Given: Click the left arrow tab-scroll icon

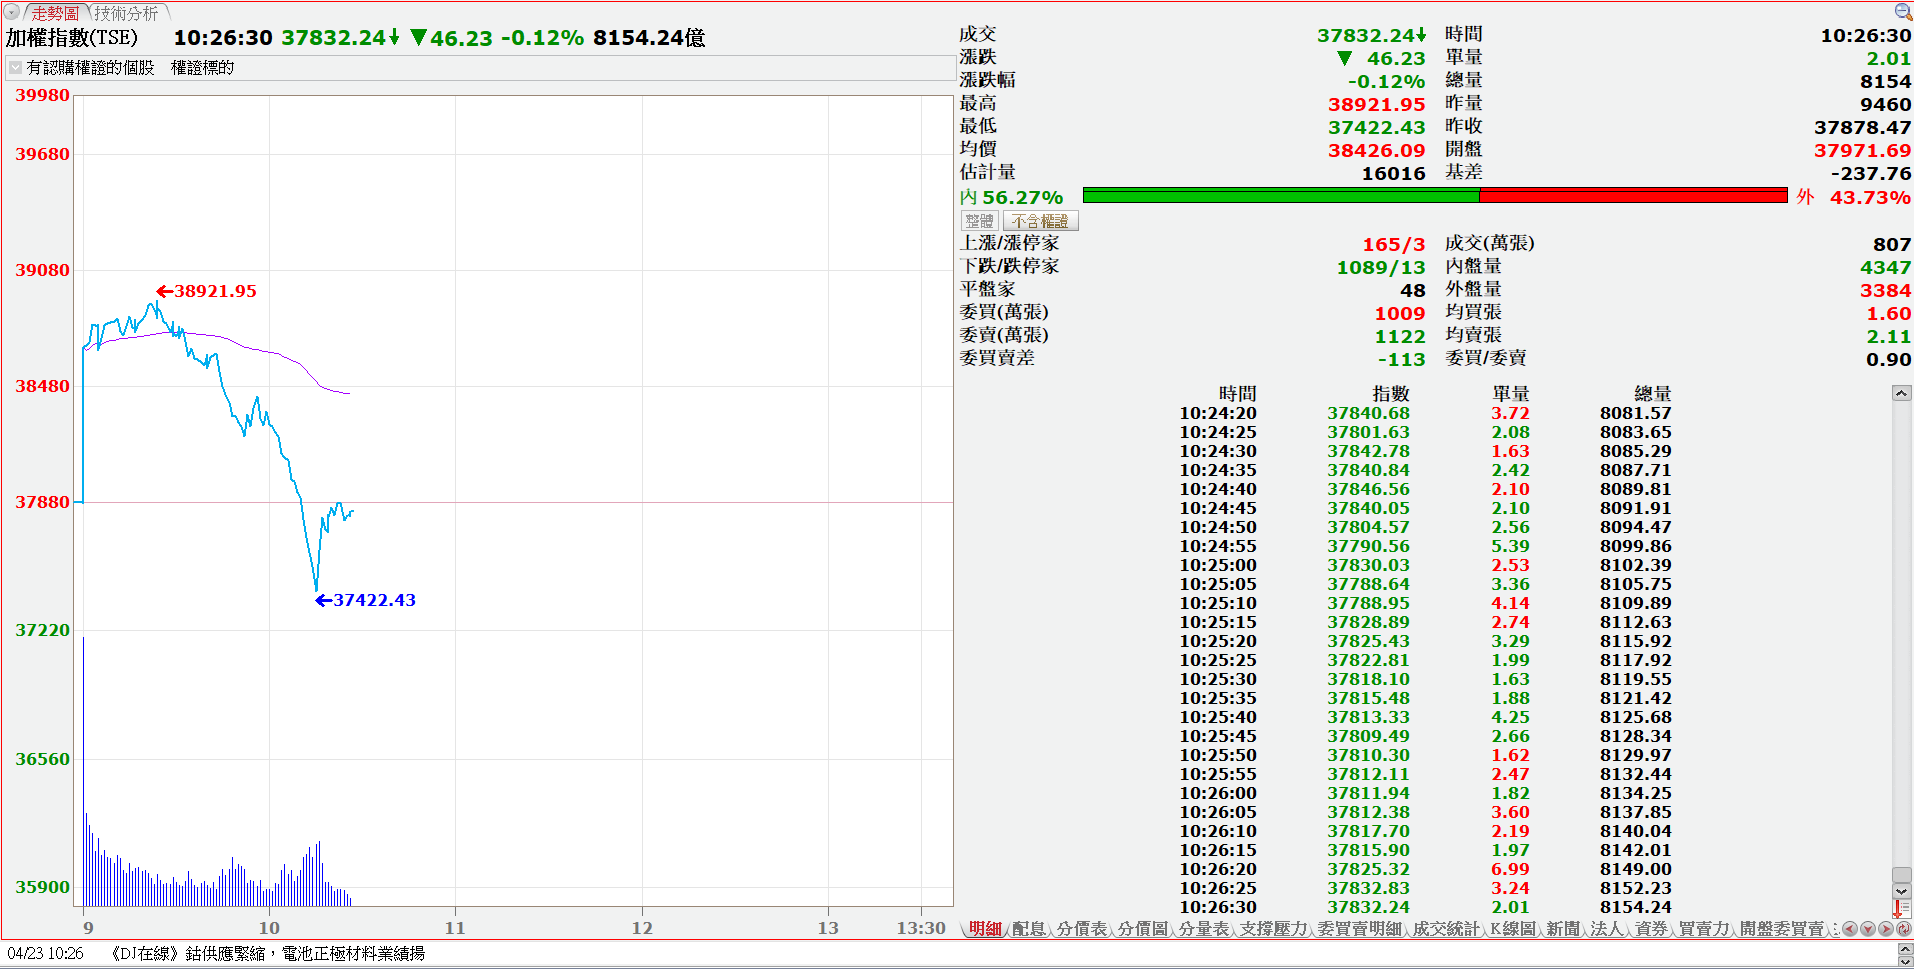Looking at the screenshot, I should click(1849, 929).
